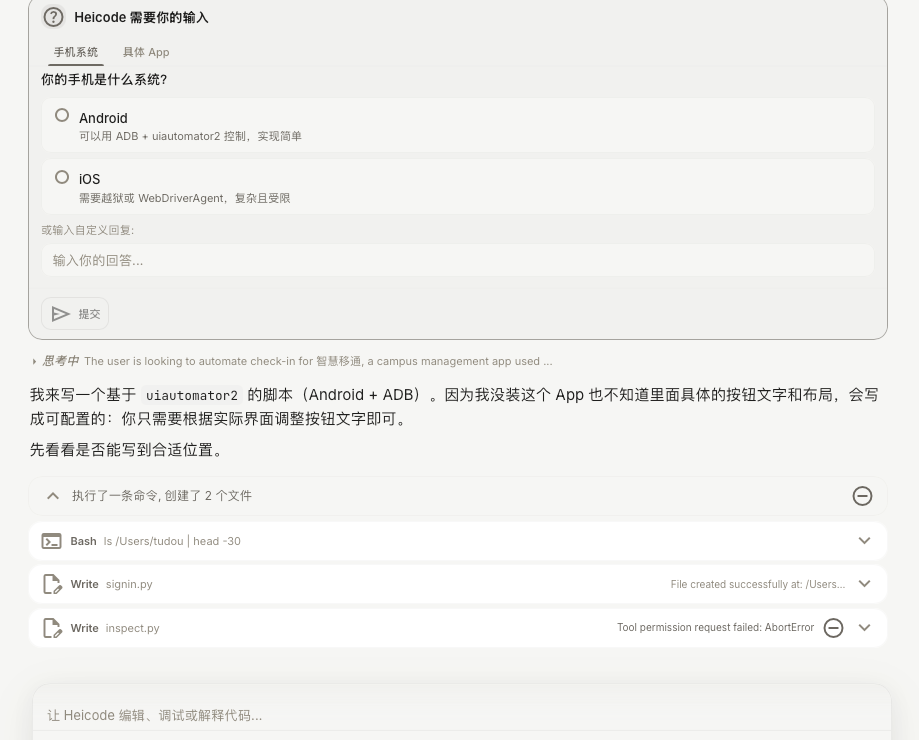Click the stop icon on command summary row
Viewport: 919px width, 740px height.
tap(862, 496)
